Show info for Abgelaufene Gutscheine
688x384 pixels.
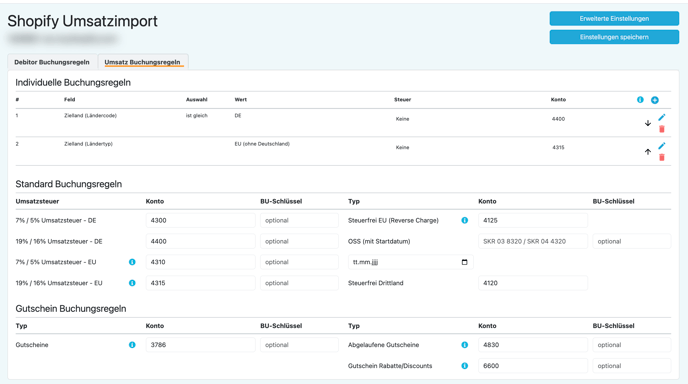point(465,345)
